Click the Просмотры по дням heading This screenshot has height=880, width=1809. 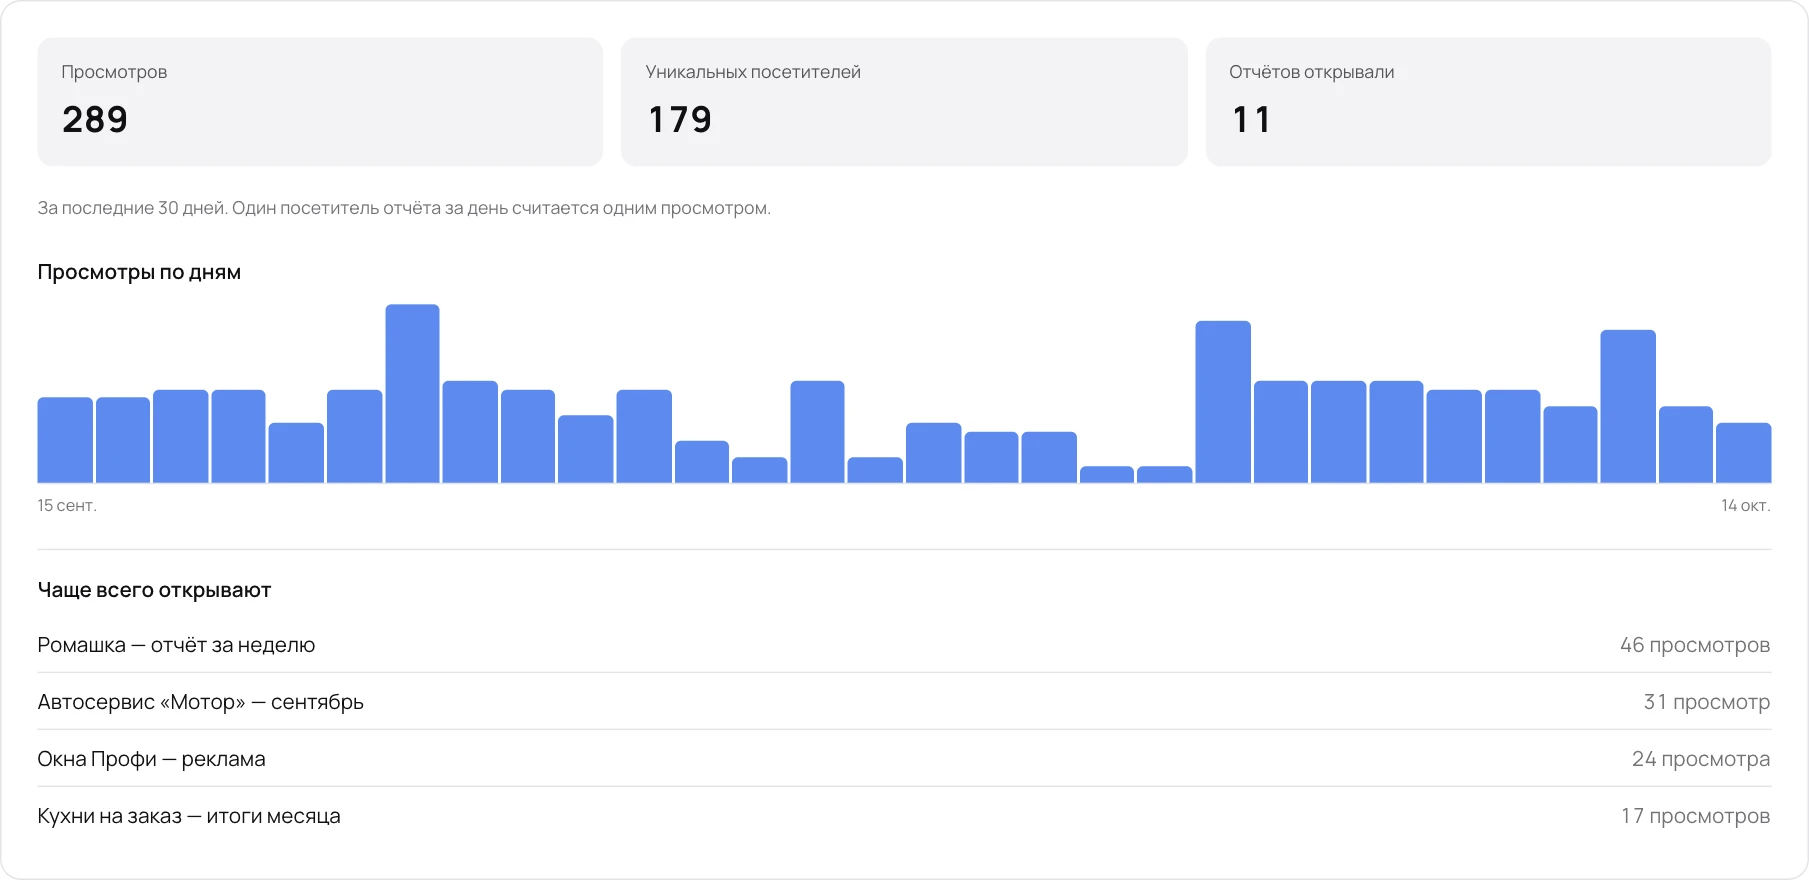[139, 272]
